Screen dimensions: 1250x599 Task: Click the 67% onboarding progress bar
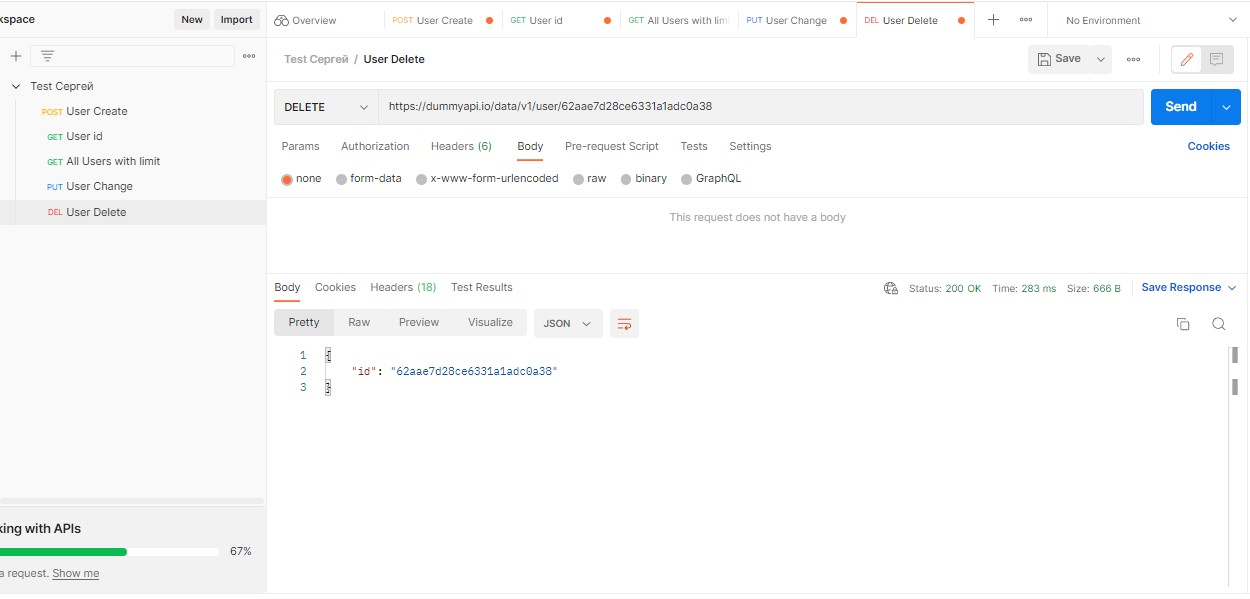click(x=110, y=551)
